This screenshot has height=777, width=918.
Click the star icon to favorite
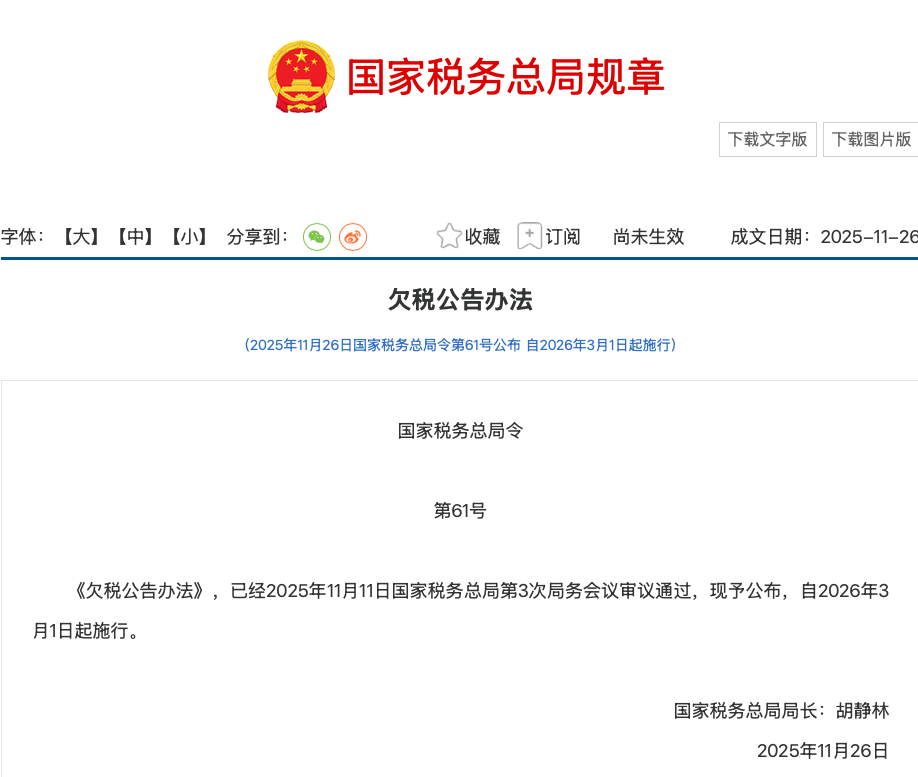pyautogui.click(x=449, y=236)
